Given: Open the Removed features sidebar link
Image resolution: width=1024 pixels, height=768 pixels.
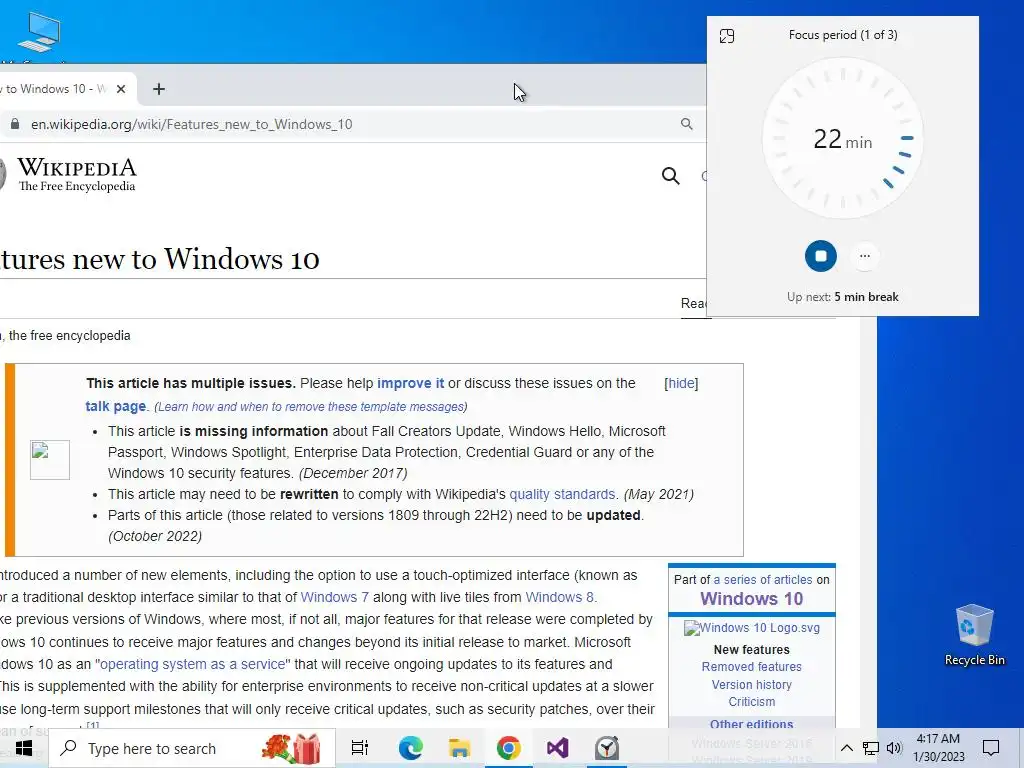Looking at the screenshot, I should pos(752,667).
